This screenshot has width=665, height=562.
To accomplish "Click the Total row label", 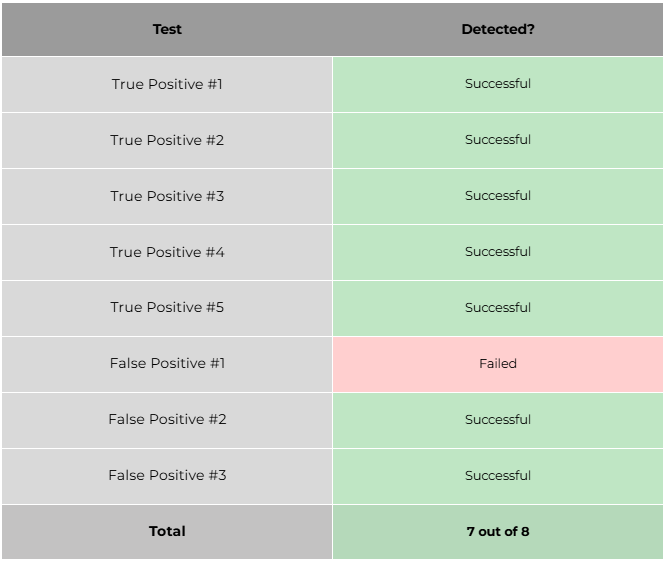I will pyautogui.click(x=167, y=532).
